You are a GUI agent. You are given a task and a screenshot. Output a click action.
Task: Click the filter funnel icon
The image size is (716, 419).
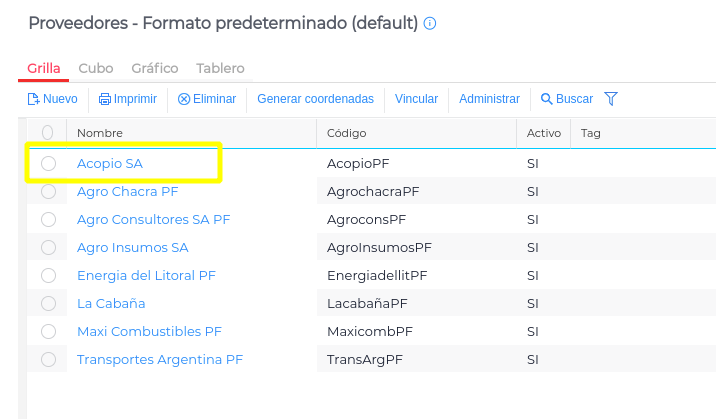[611, 99]
